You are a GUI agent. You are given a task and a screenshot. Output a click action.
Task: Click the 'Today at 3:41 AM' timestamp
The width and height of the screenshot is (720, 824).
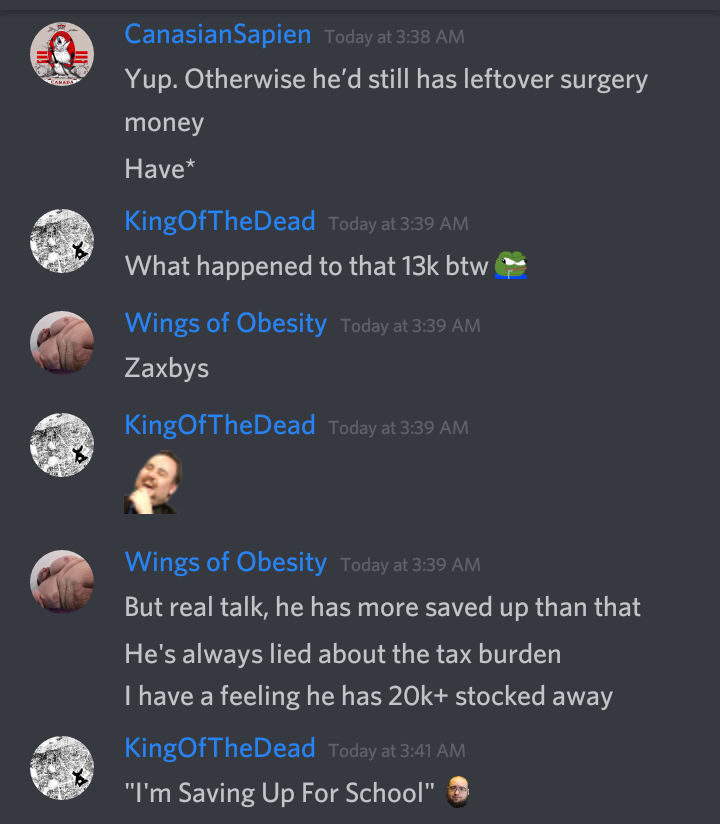(397, 750)
